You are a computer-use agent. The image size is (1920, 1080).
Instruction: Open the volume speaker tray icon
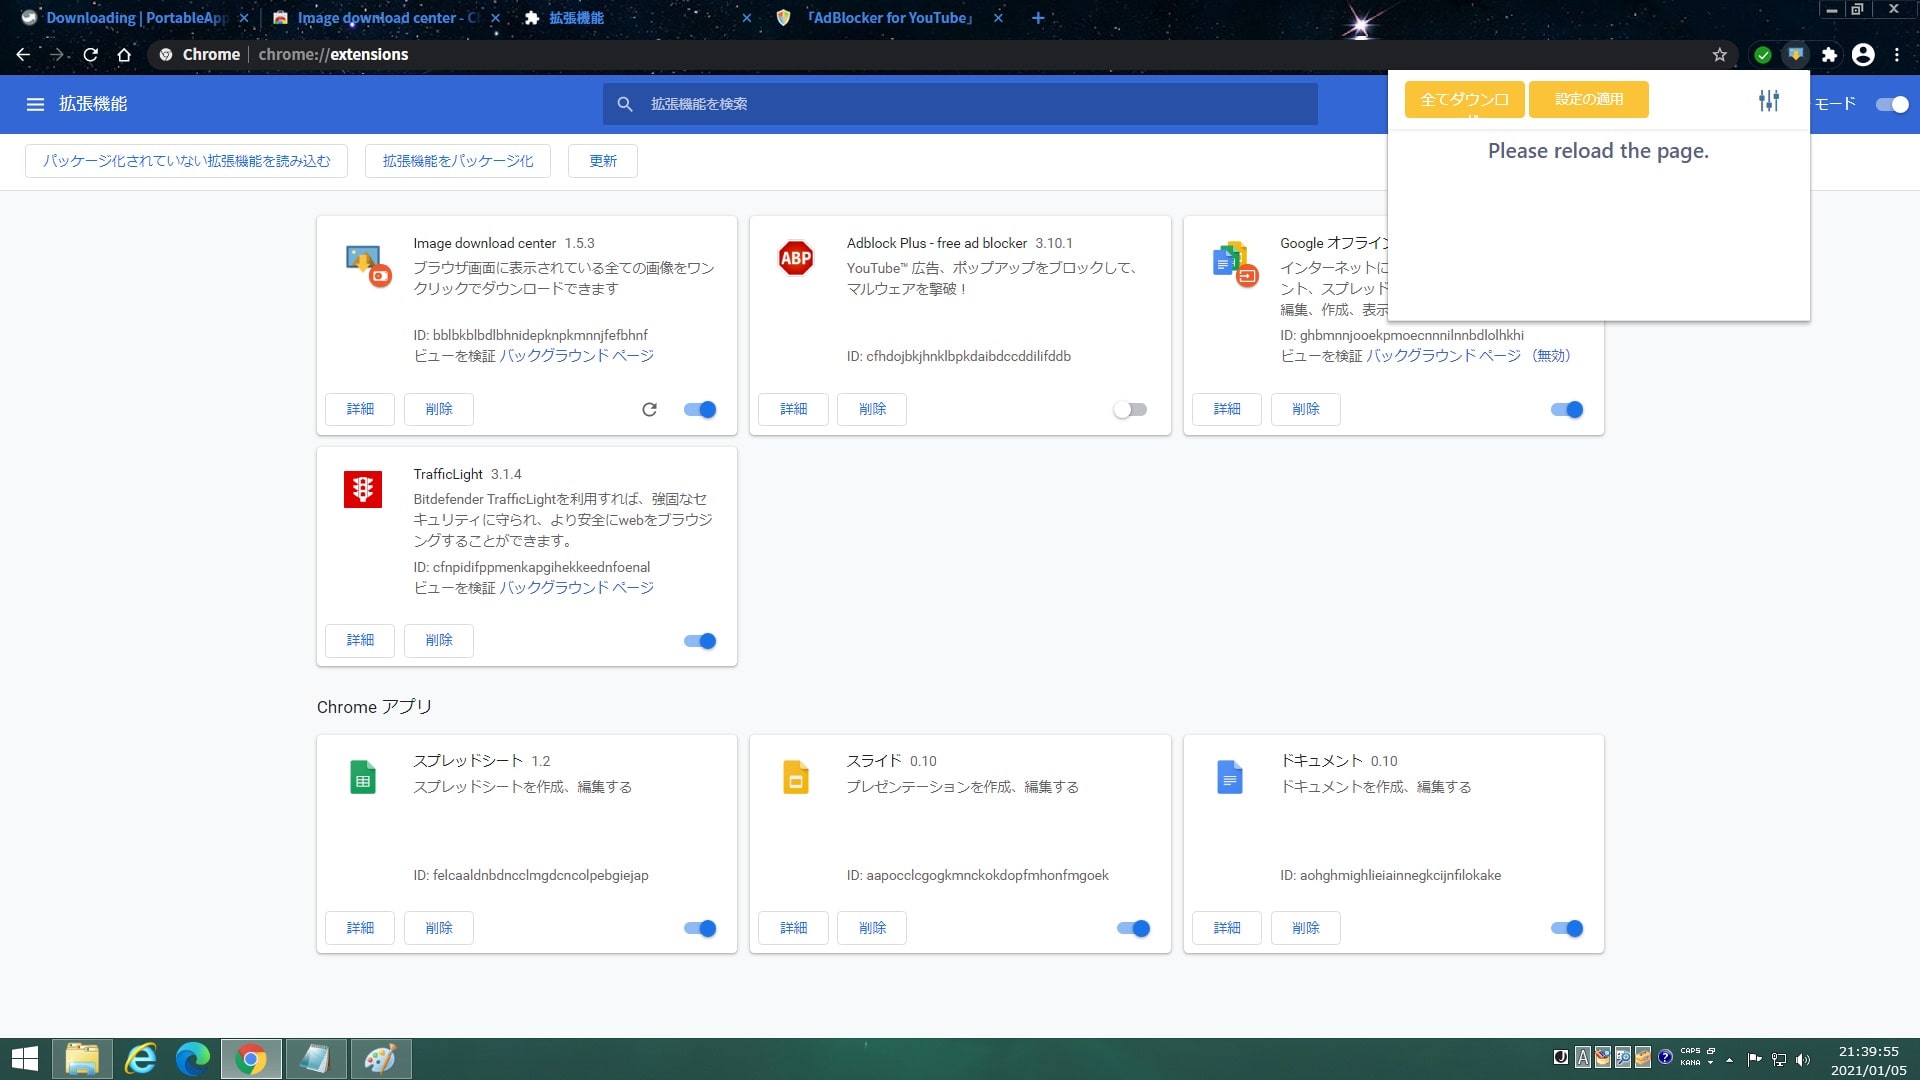tap(1803, 1060)
